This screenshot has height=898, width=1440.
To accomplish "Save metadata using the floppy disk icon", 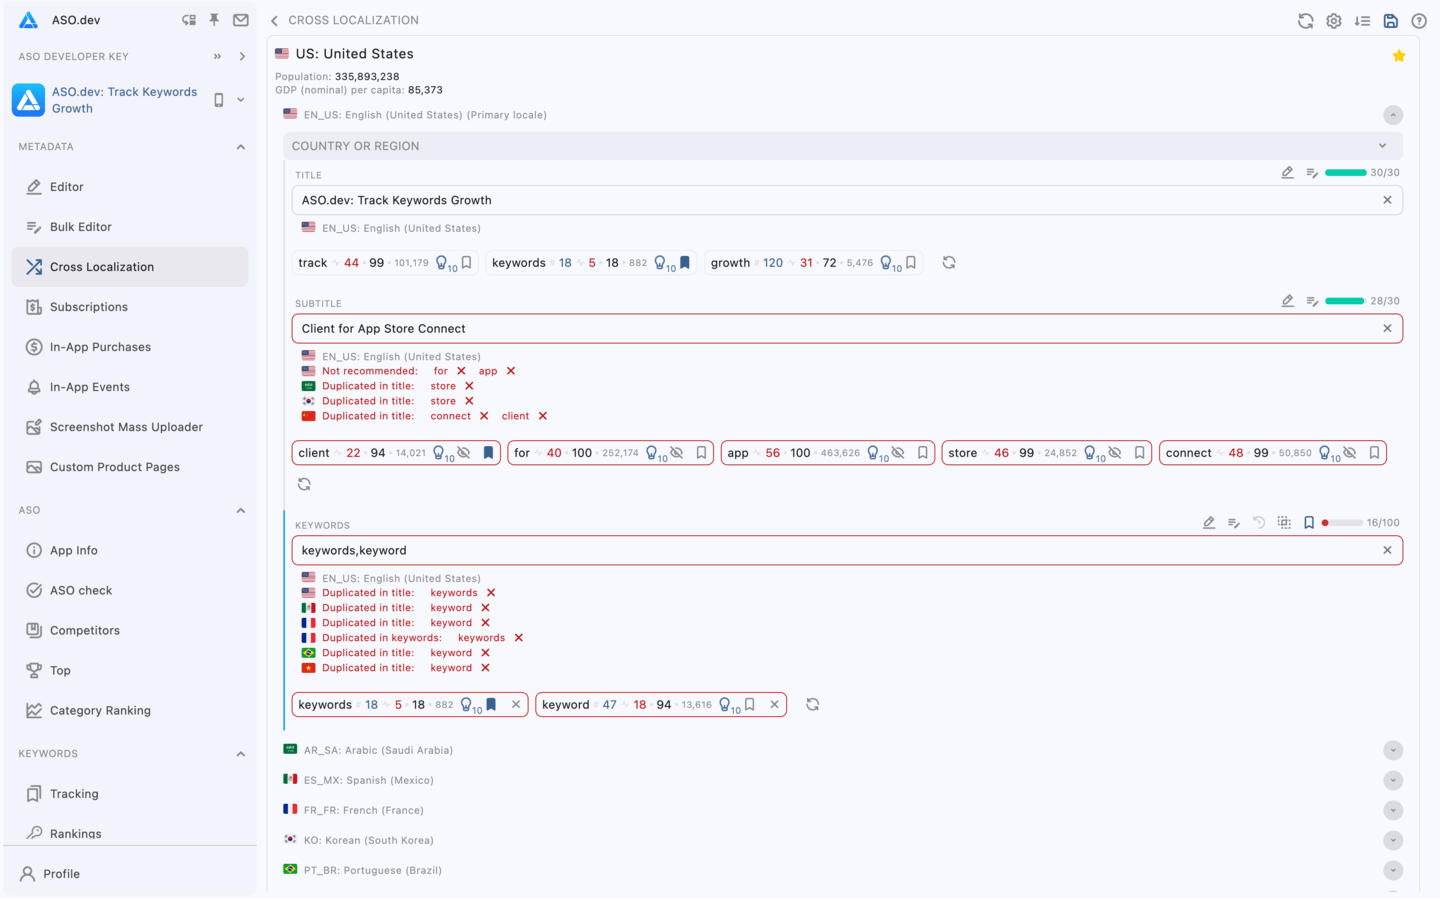I will click(1390, 20).
